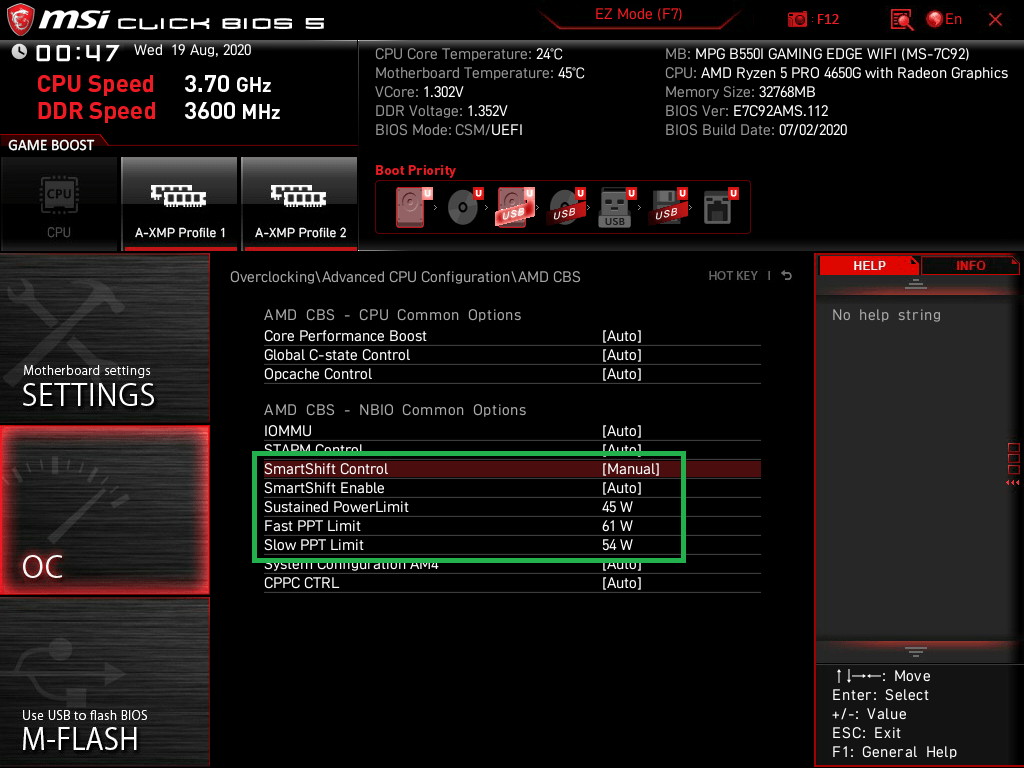1024x768 pixels.
Task: Close the BIOS with the X icon
Action: [x=995, y=20]
